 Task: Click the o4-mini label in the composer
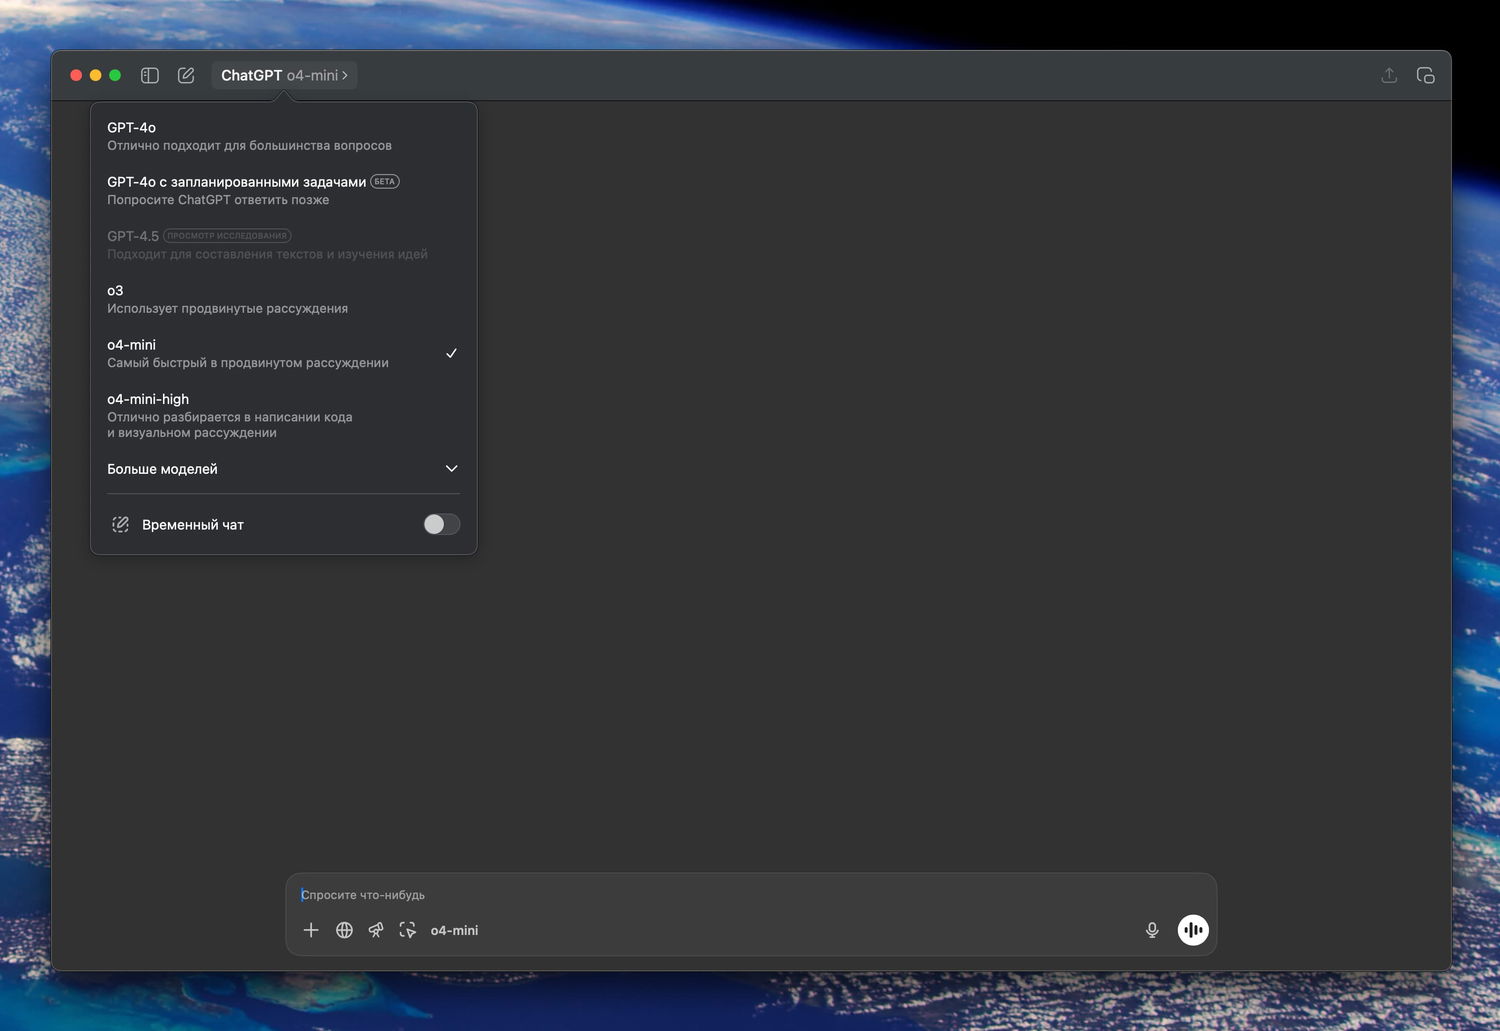454,930
